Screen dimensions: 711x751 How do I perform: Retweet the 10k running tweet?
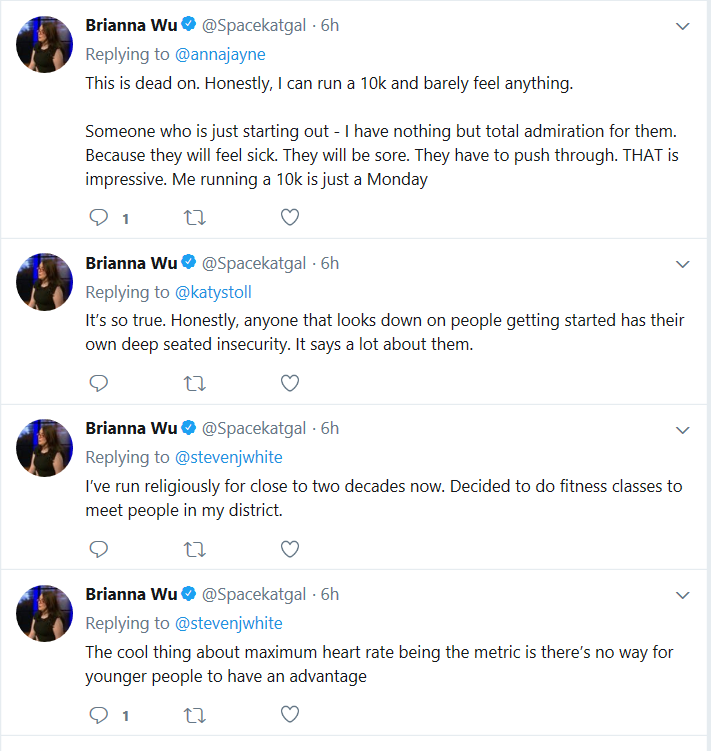coord(195,218)
